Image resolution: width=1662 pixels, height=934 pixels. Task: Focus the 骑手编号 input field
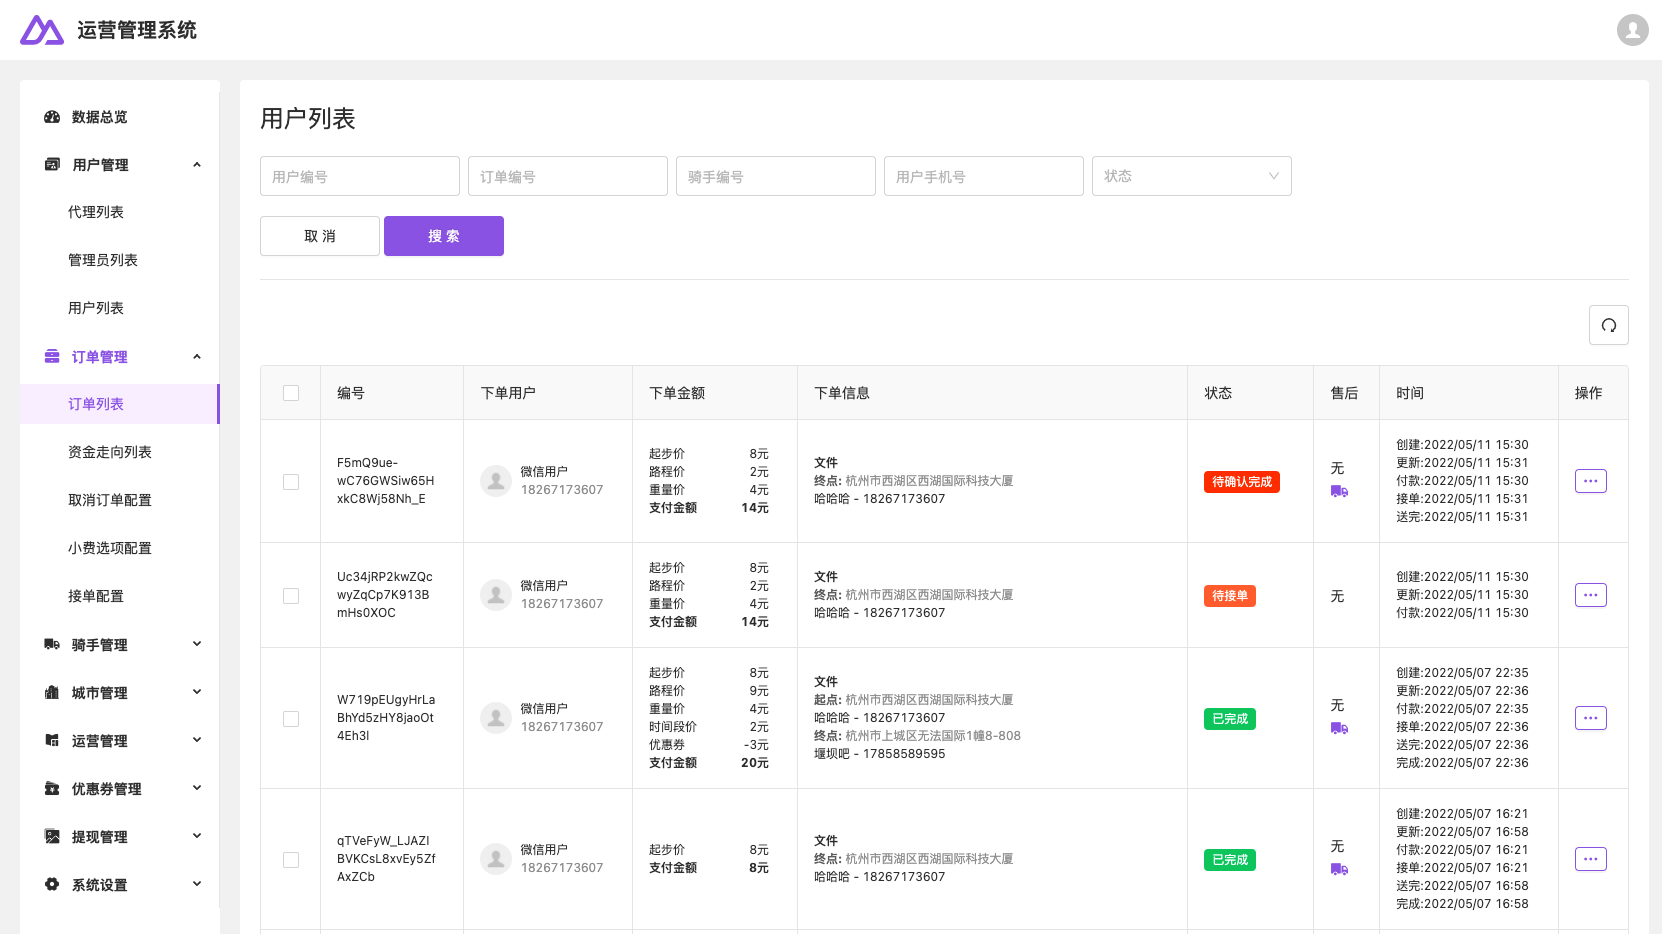[x=776, y=176]
